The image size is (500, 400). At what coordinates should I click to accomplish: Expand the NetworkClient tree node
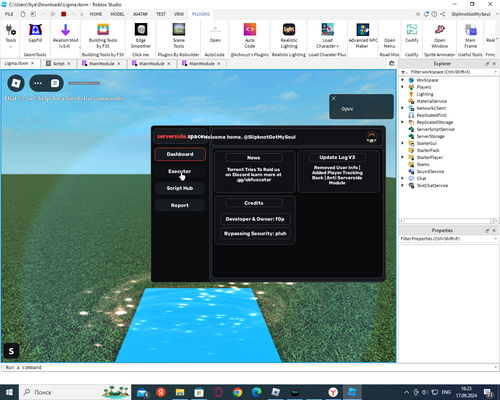point(402,108)
